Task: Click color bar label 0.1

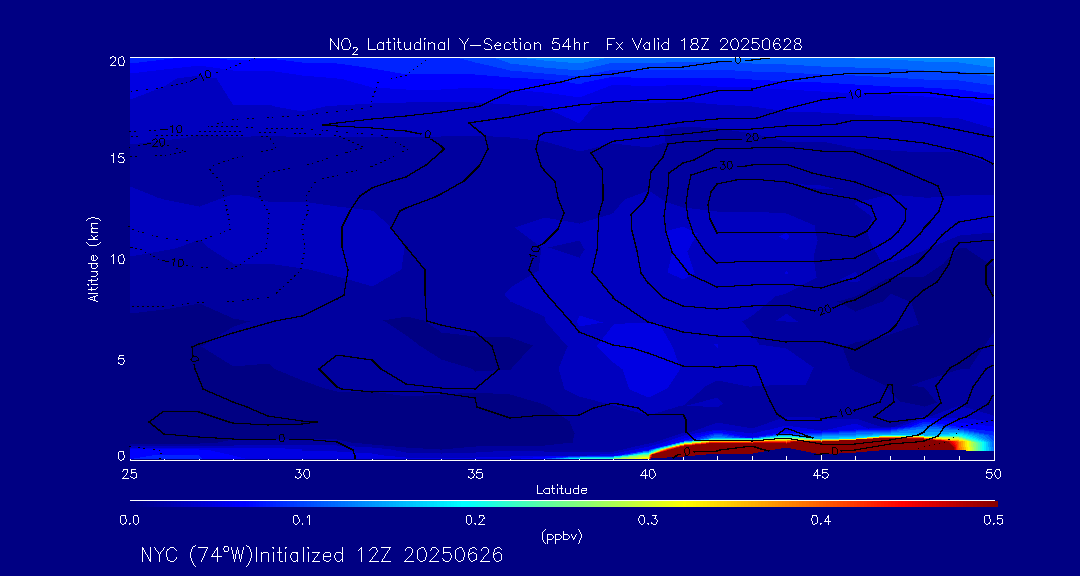Action: 303,521
